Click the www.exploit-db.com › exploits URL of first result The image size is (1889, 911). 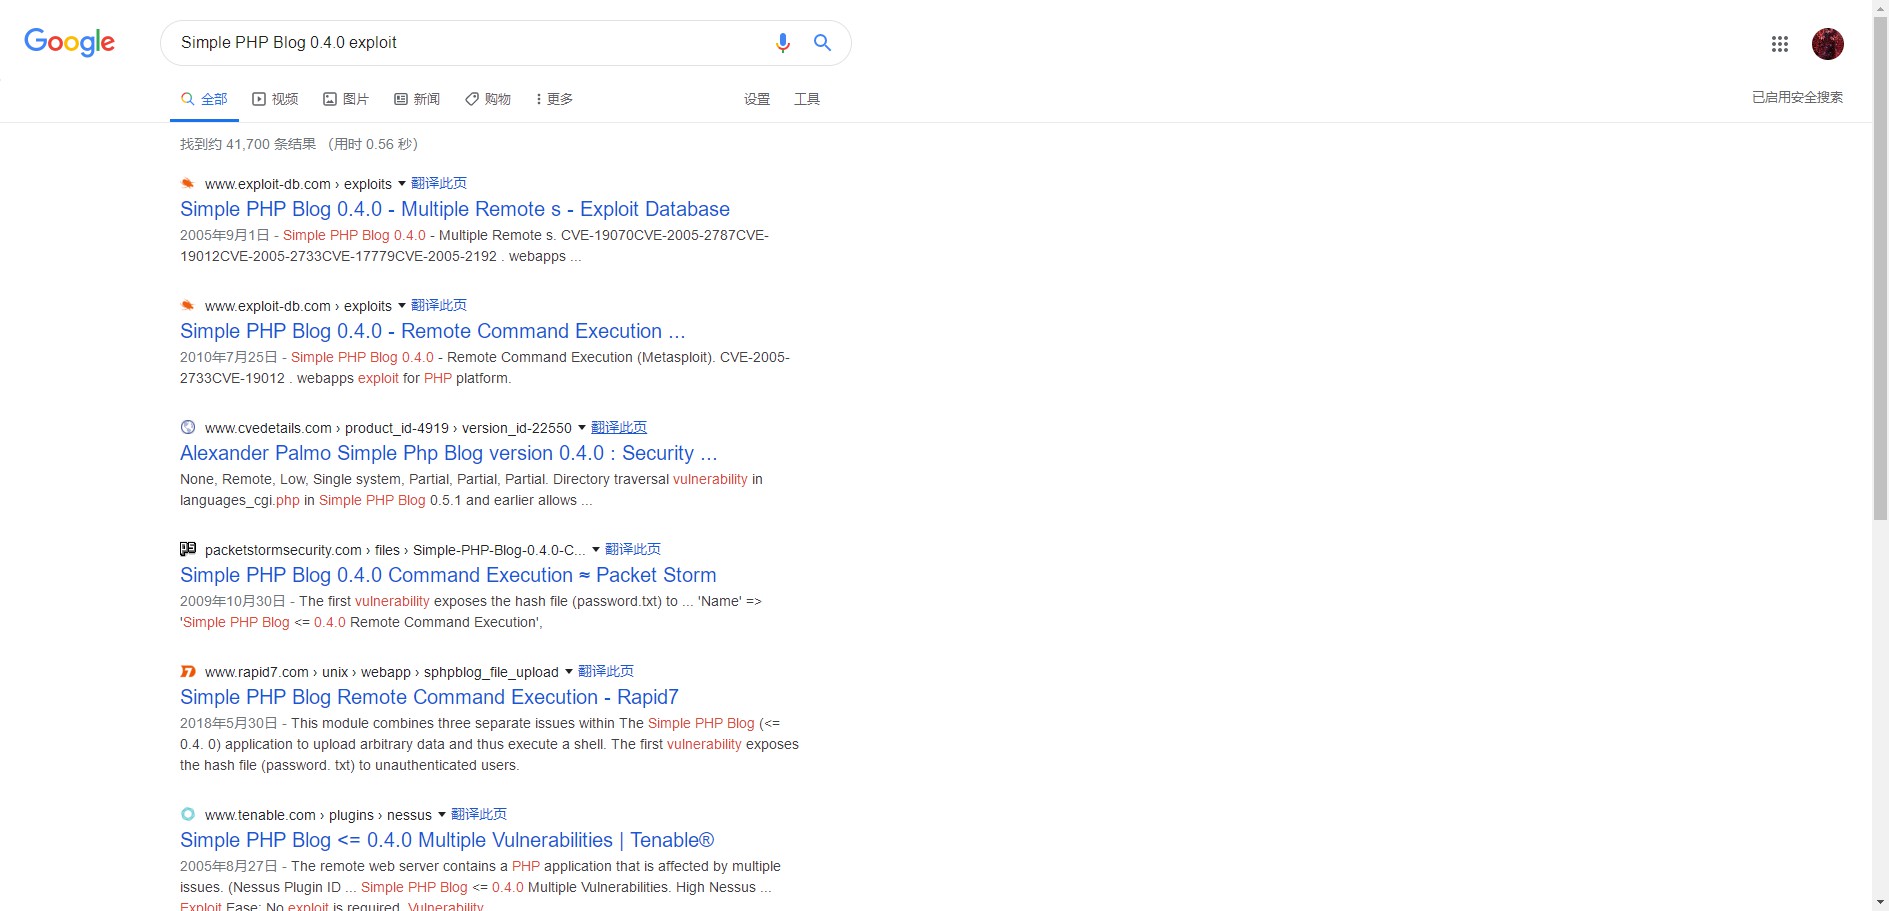tap(298, 184)
